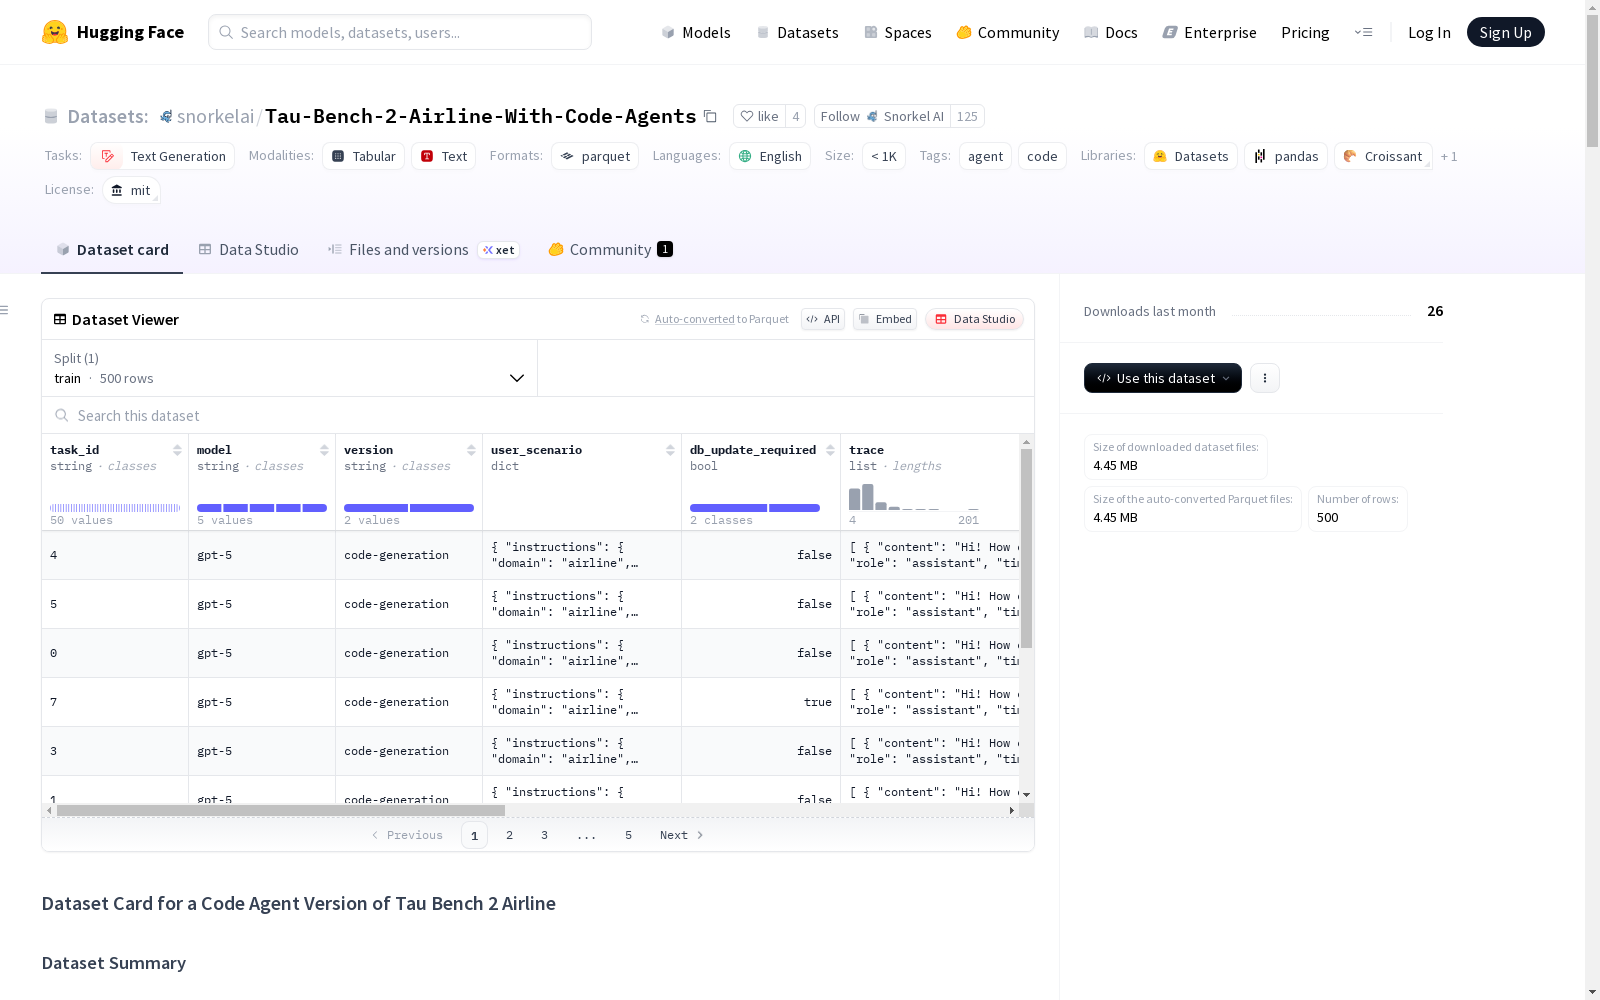Open the navigation more-options menu icon

click(1363, 32)
